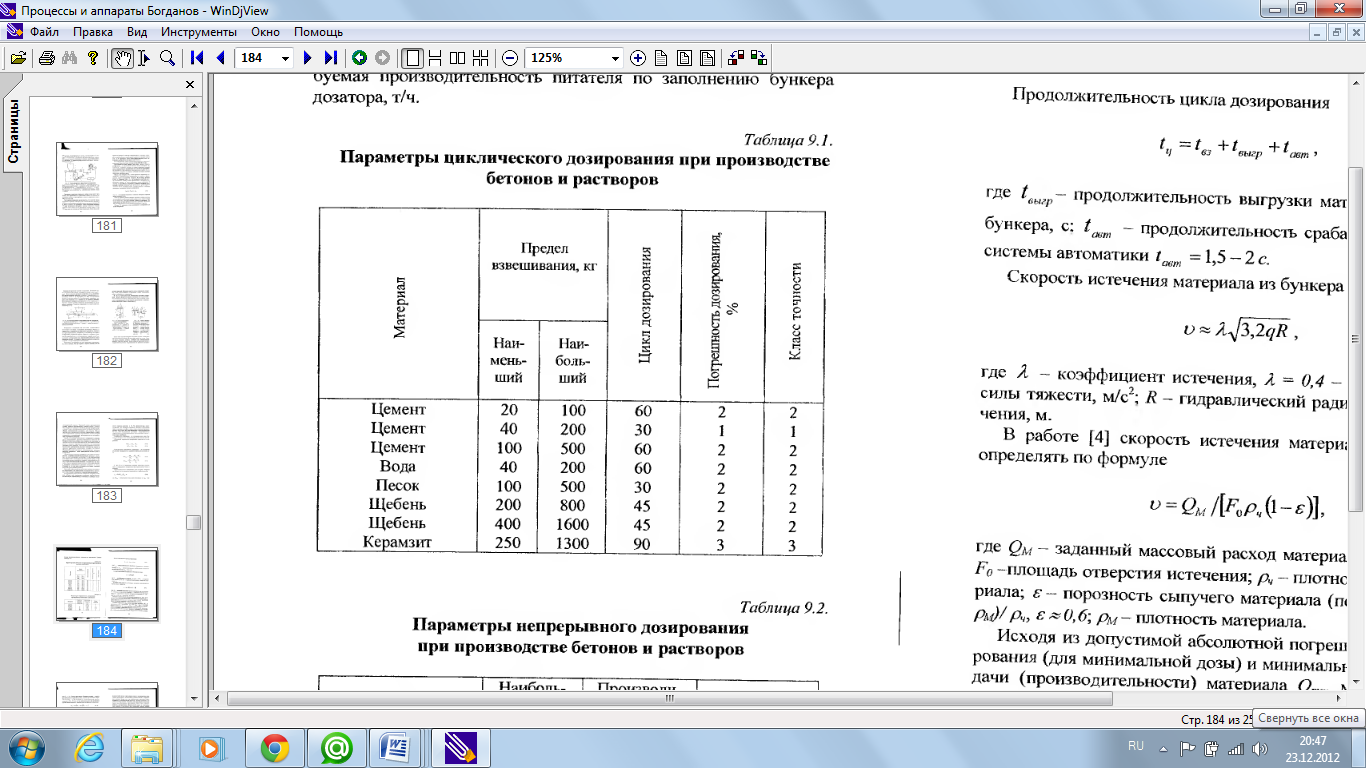Click the 'Песок' table row label
Screen dimensions: 1366x768
pyautogui.click(x=397, y=486)
